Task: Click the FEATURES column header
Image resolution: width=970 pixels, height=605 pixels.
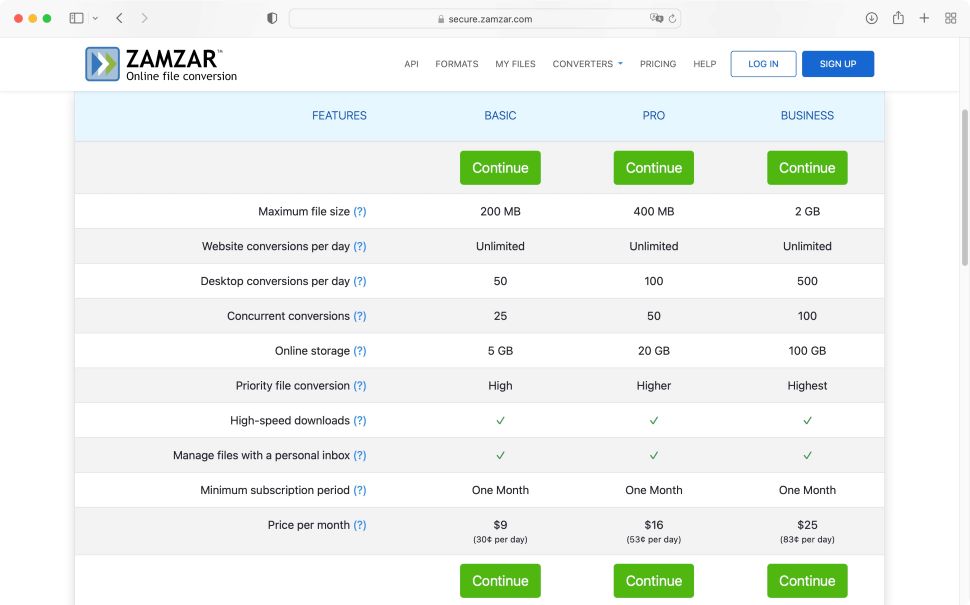Action: tap(339, 116)
